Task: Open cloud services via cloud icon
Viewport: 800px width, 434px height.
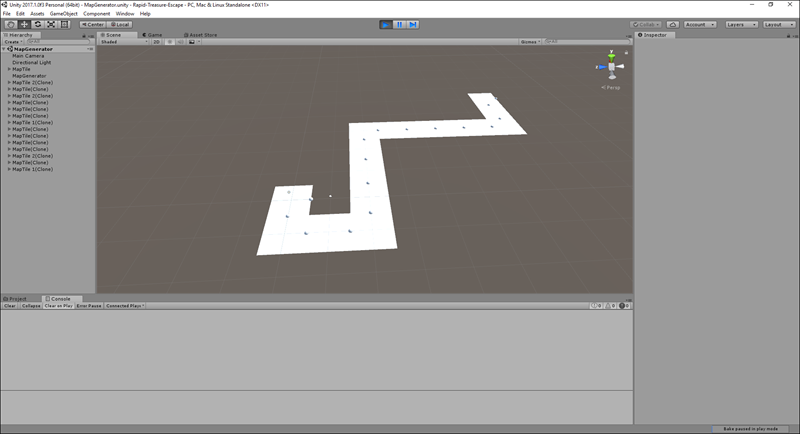Action: click(673, 24)
